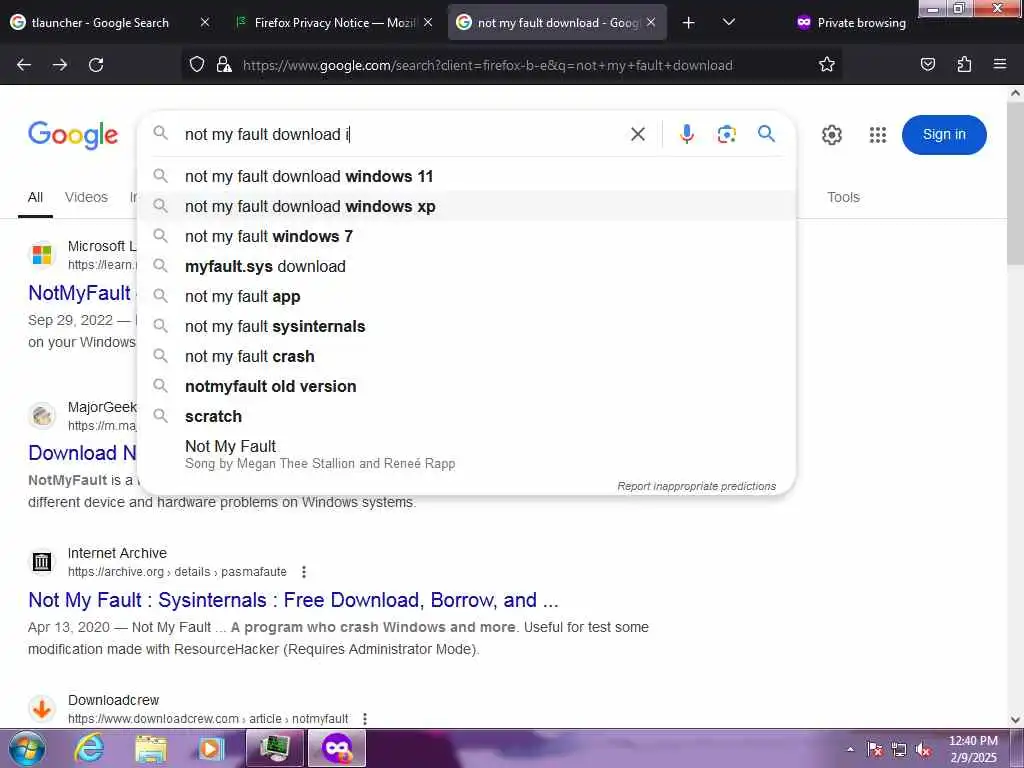Screen dimensions: 1024x768
Task: Bookmark this page with the star icon
Action: click(x=827, y=65)
